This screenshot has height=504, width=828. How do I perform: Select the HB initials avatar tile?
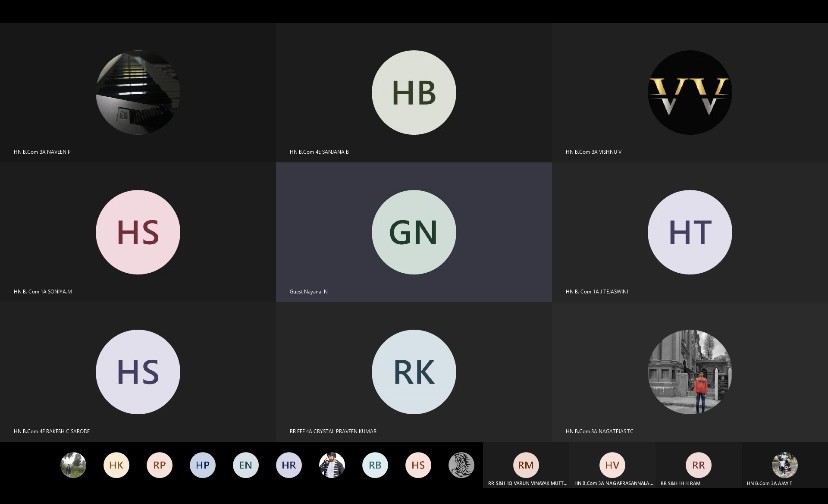point(413,92)
